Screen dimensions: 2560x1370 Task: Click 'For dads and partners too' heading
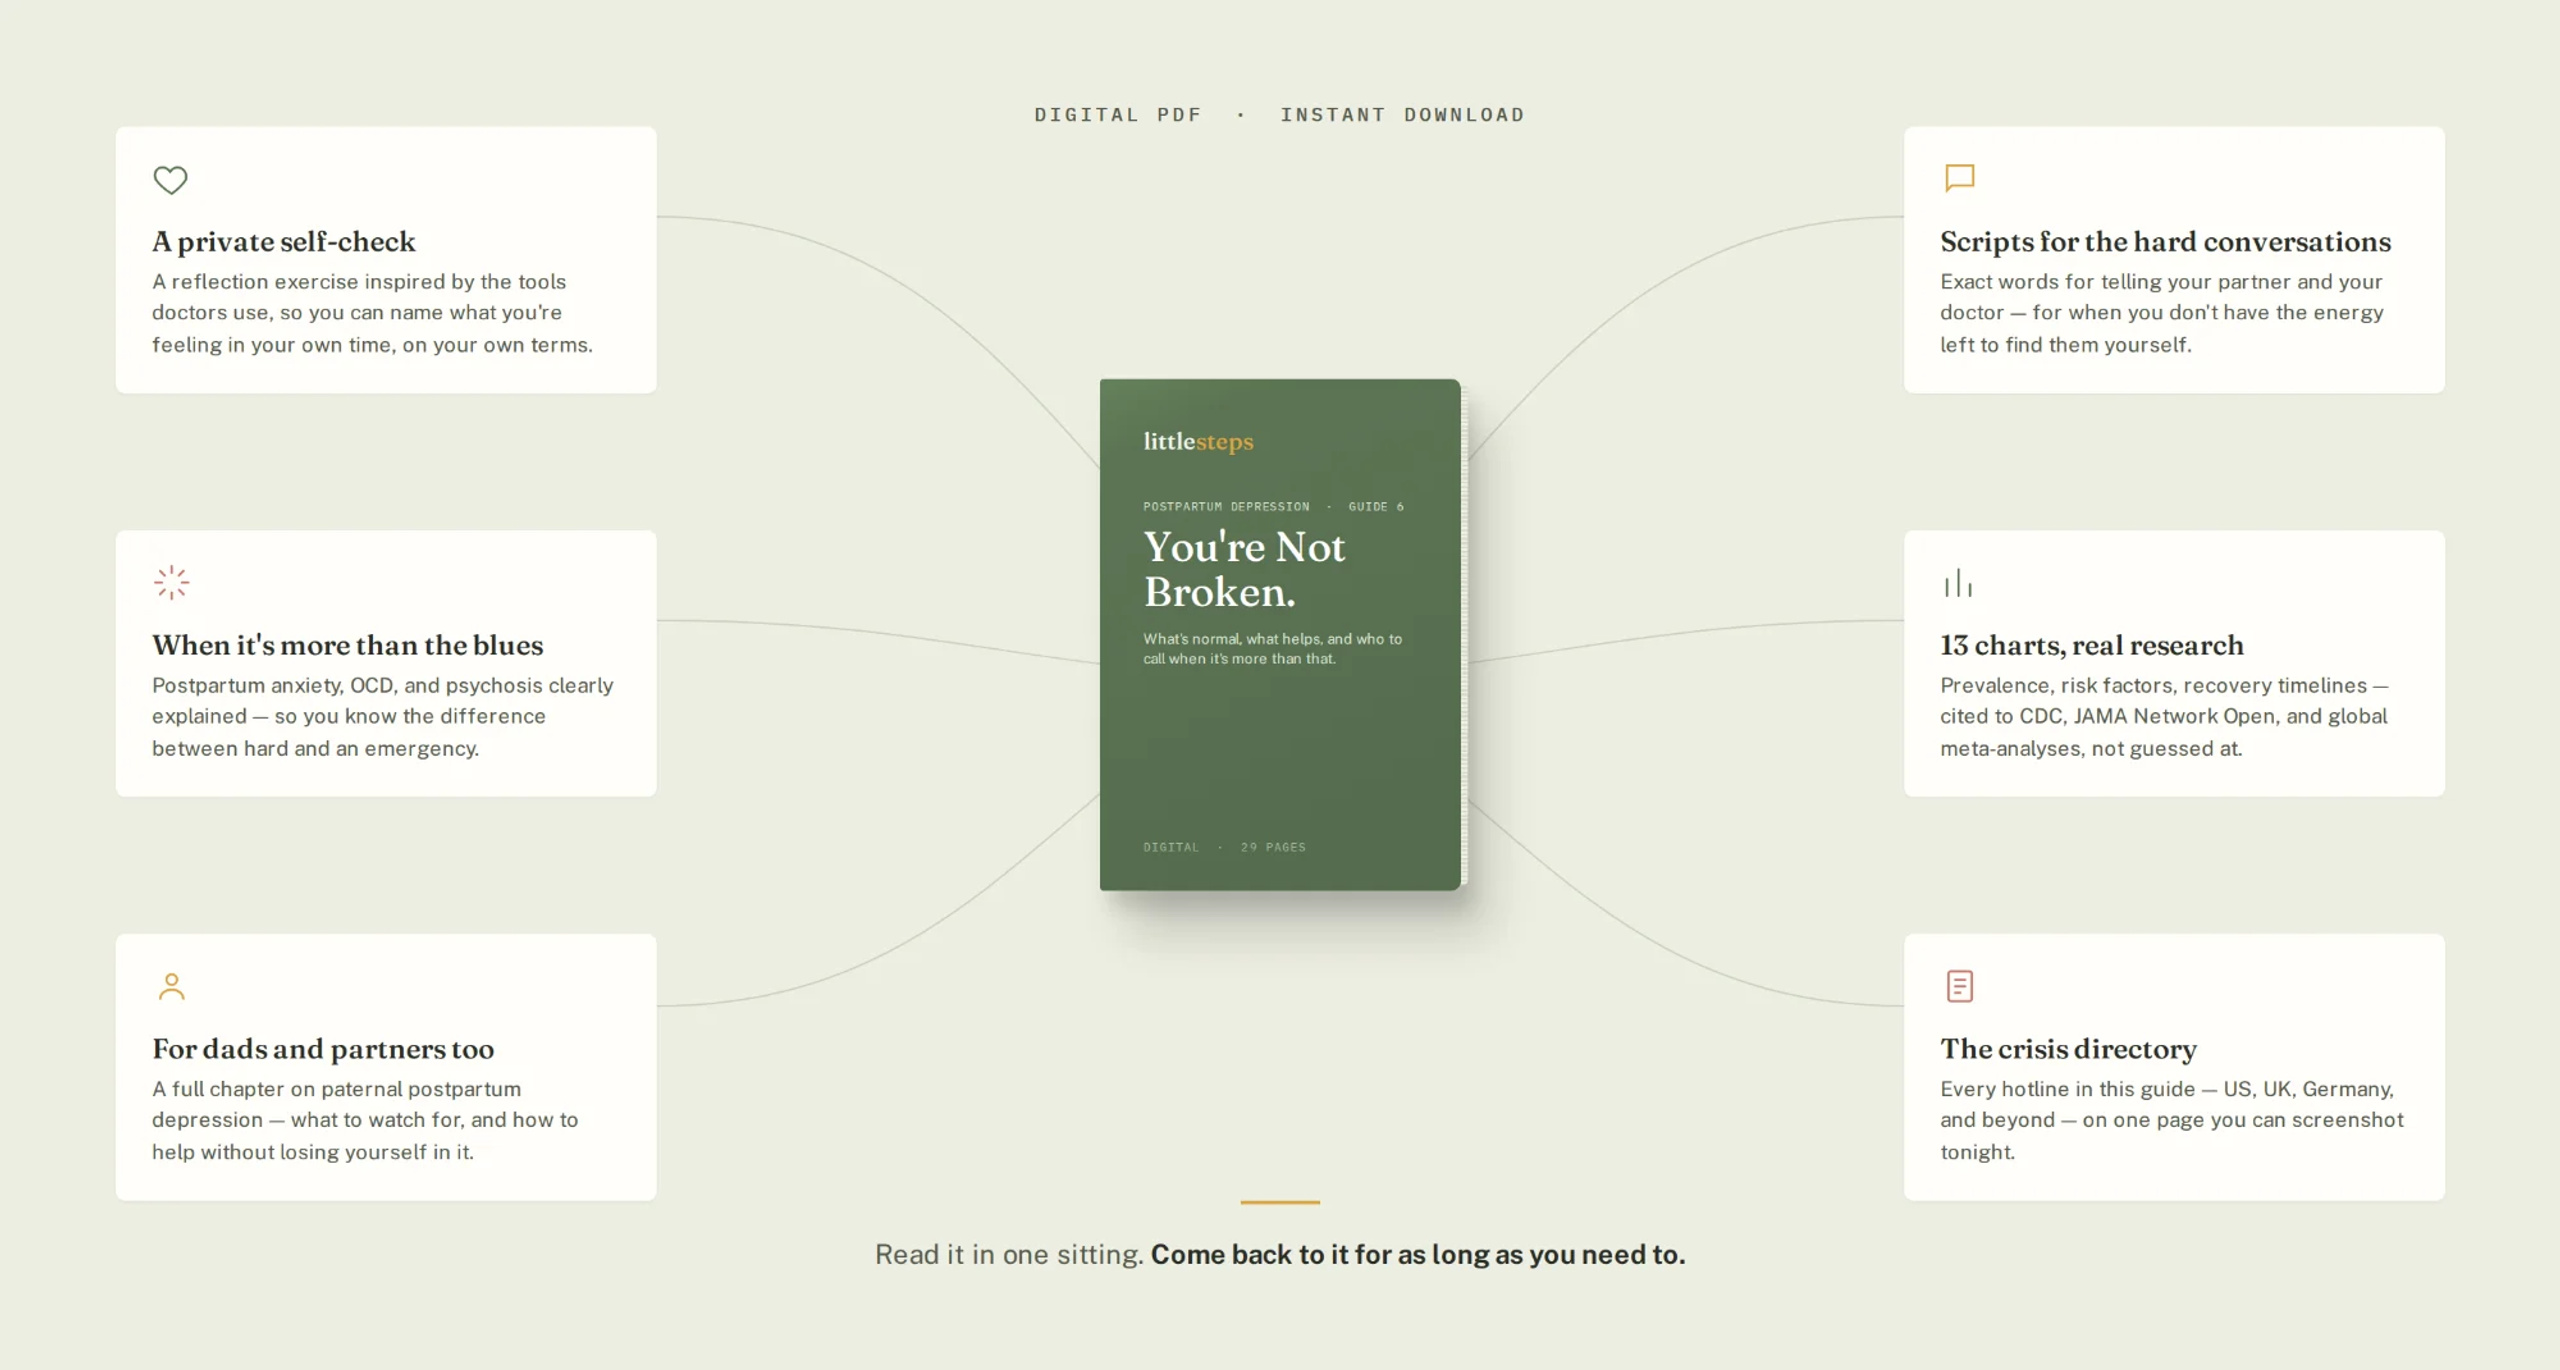point(323,1049)
